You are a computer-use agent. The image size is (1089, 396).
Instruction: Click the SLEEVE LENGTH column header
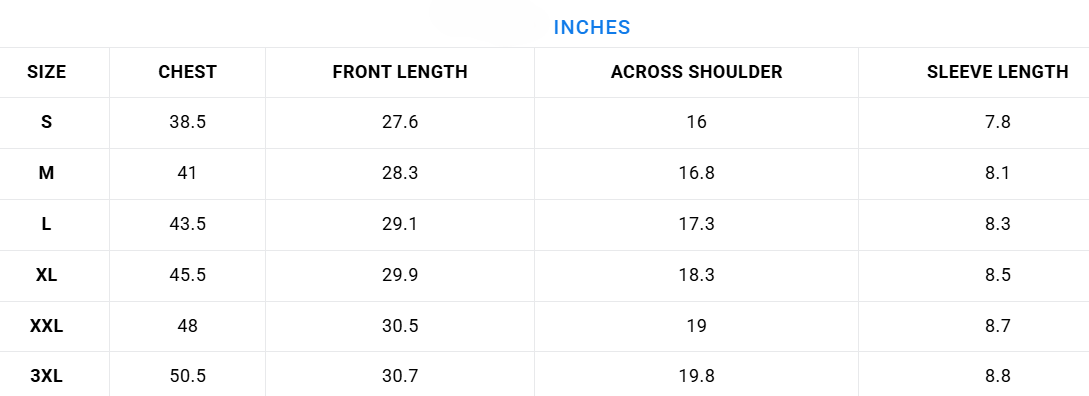click(x=997, y=72)
